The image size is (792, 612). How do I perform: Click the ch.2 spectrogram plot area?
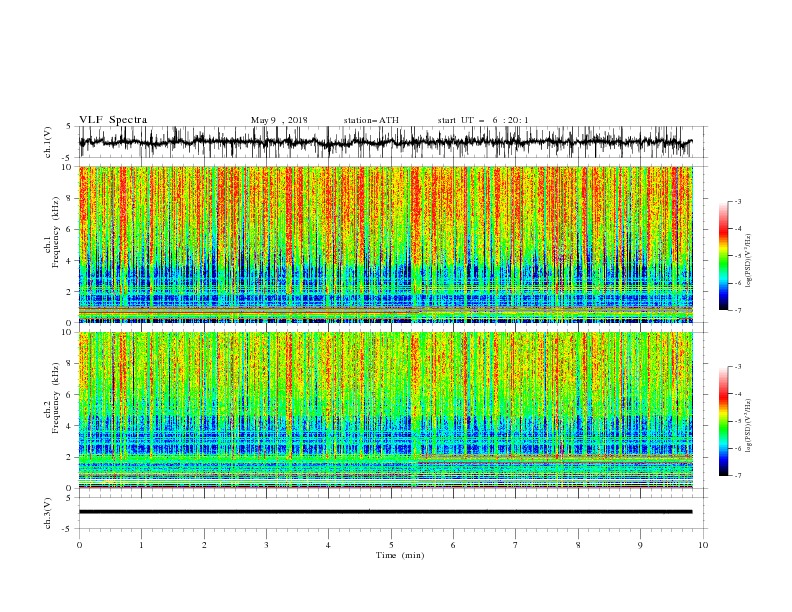[385, 410]
